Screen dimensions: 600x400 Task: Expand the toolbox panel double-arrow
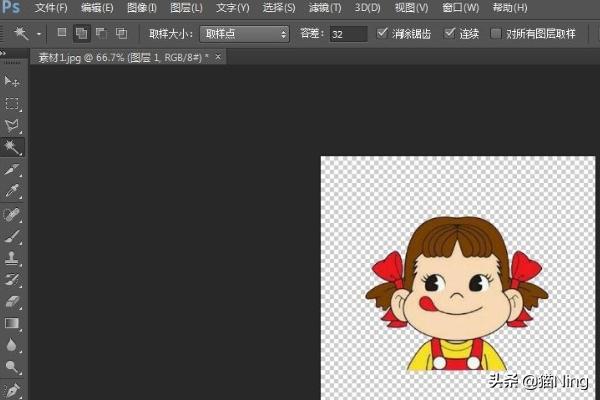(3, 53)
